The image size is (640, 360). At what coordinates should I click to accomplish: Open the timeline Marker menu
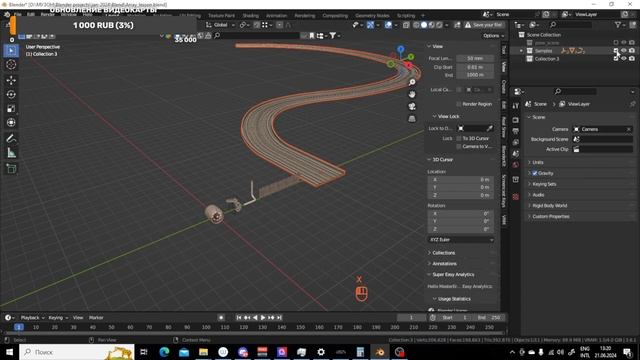[x=96, y=318]
